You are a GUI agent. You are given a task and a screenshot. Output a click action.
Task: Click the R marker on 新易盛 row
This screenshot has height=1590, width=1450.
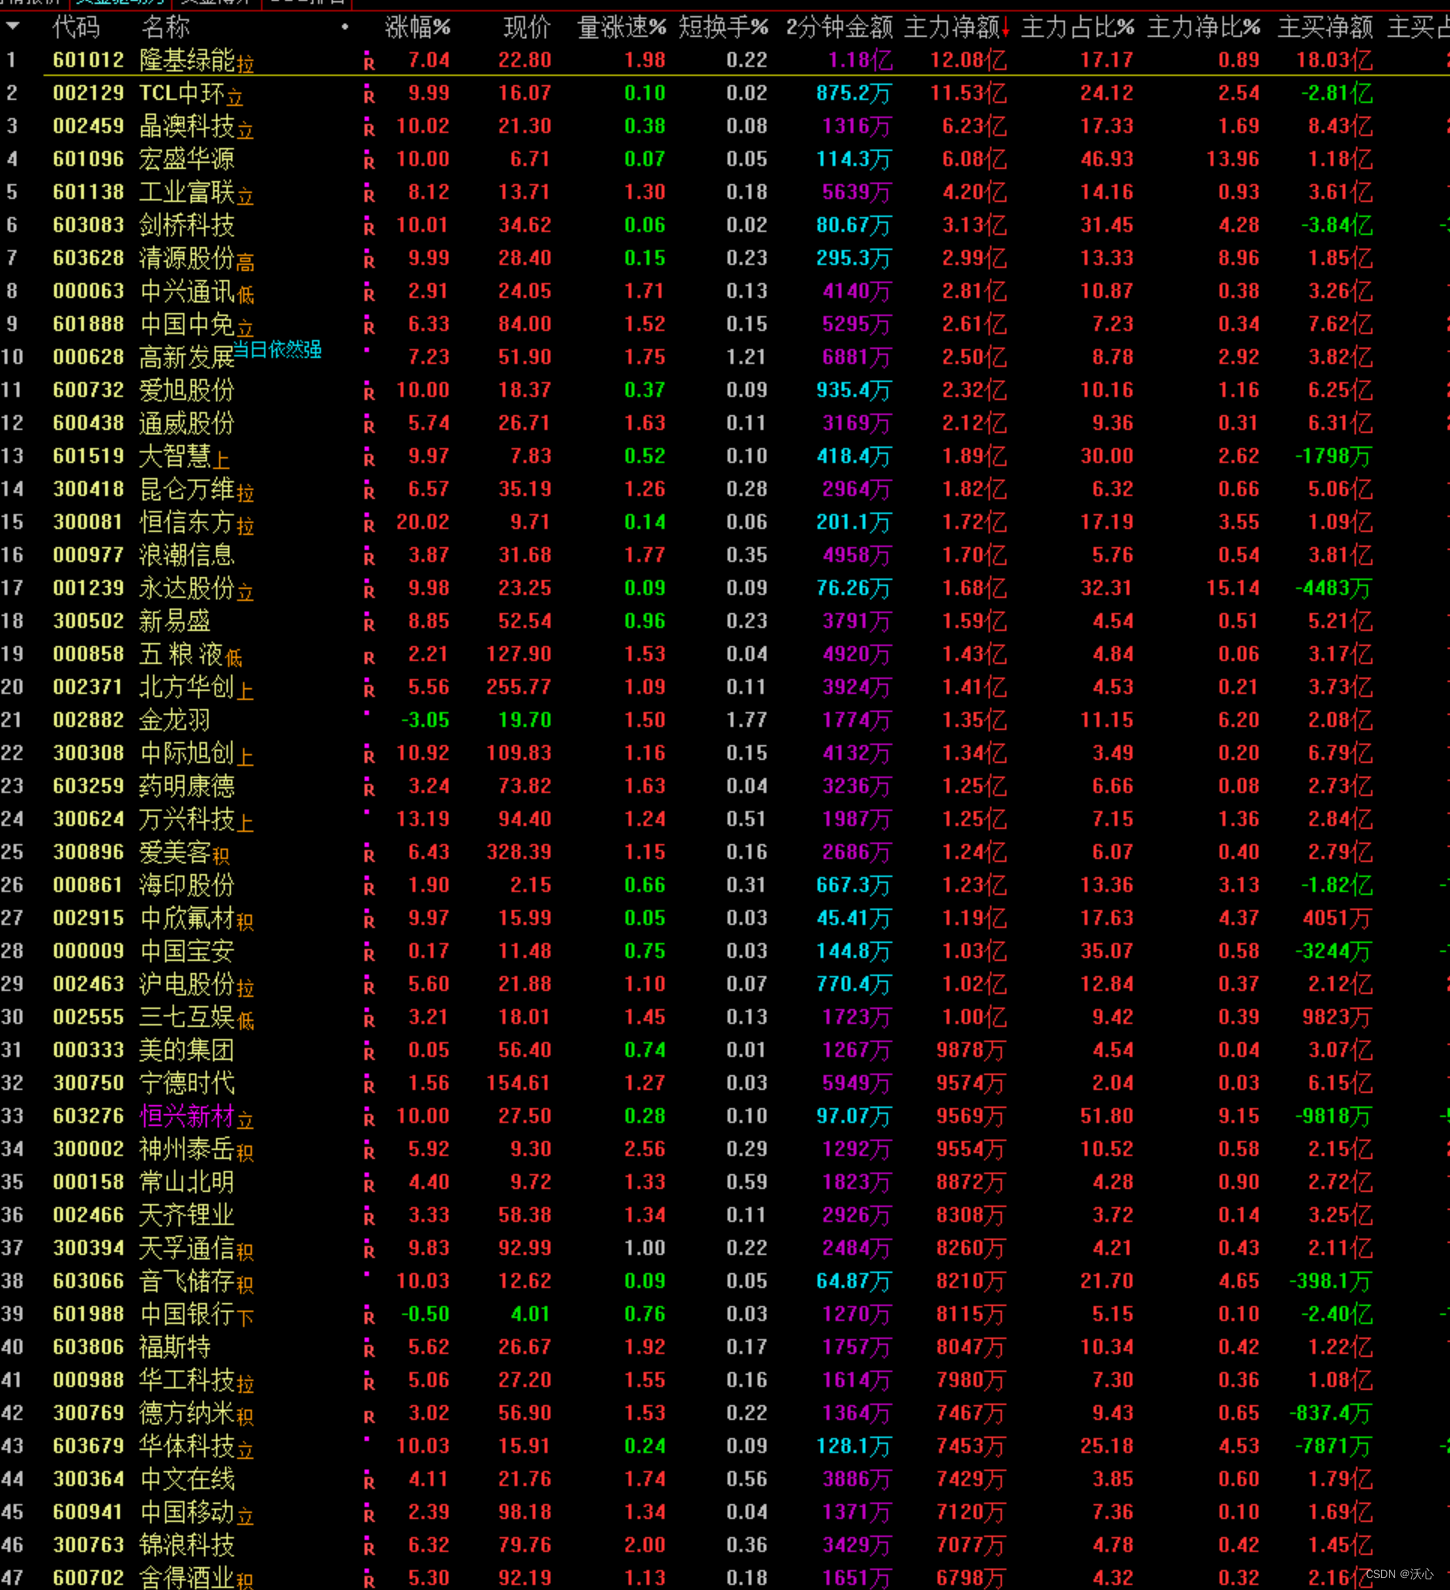(369, 623)
